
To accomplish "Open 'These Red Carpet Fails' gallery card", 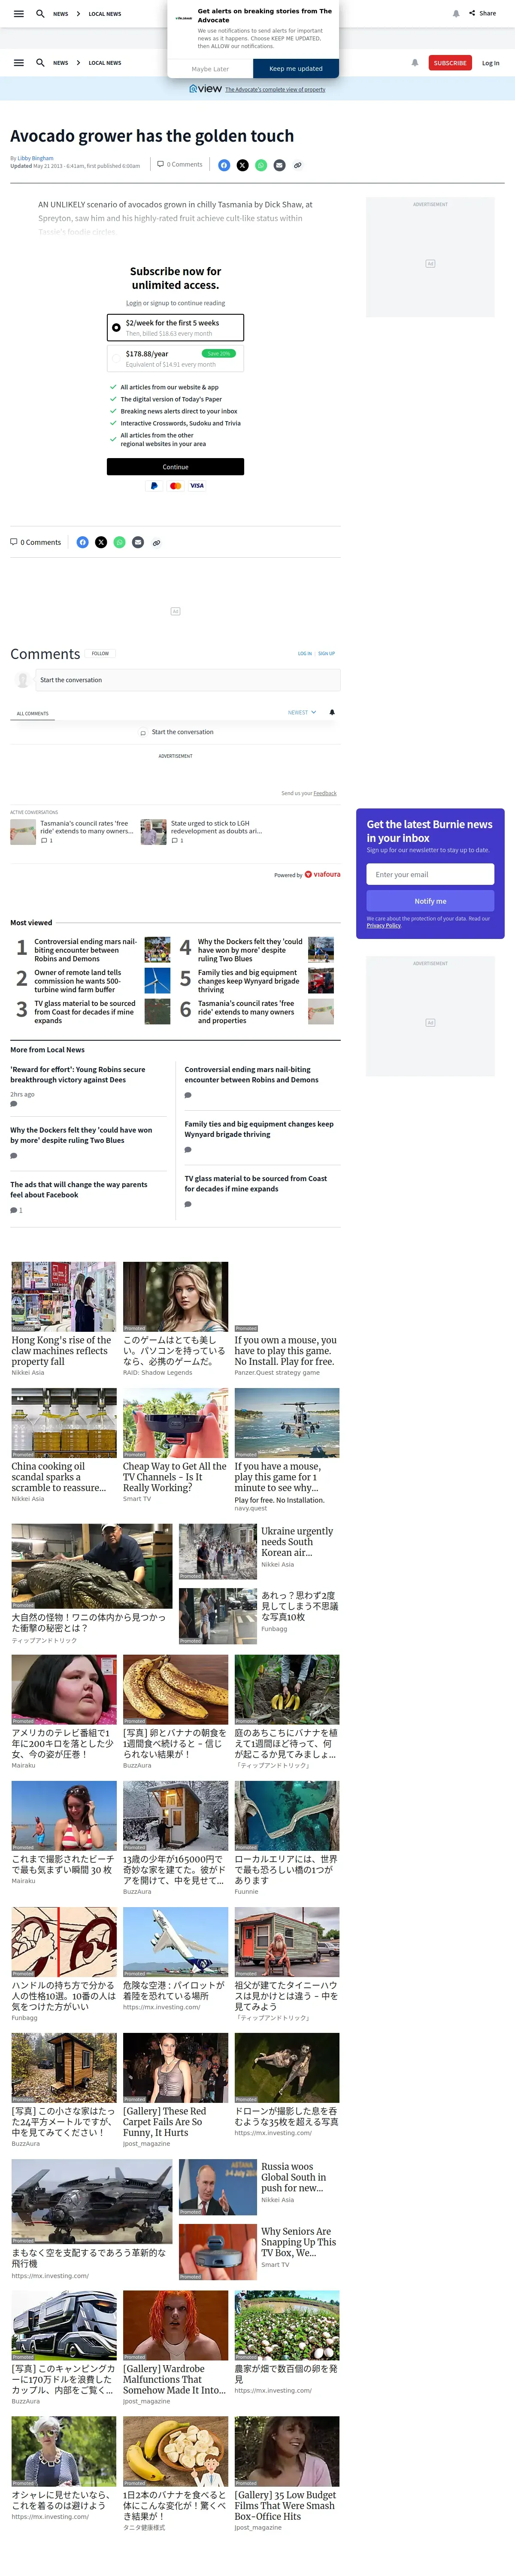I will click(175, 2091).
